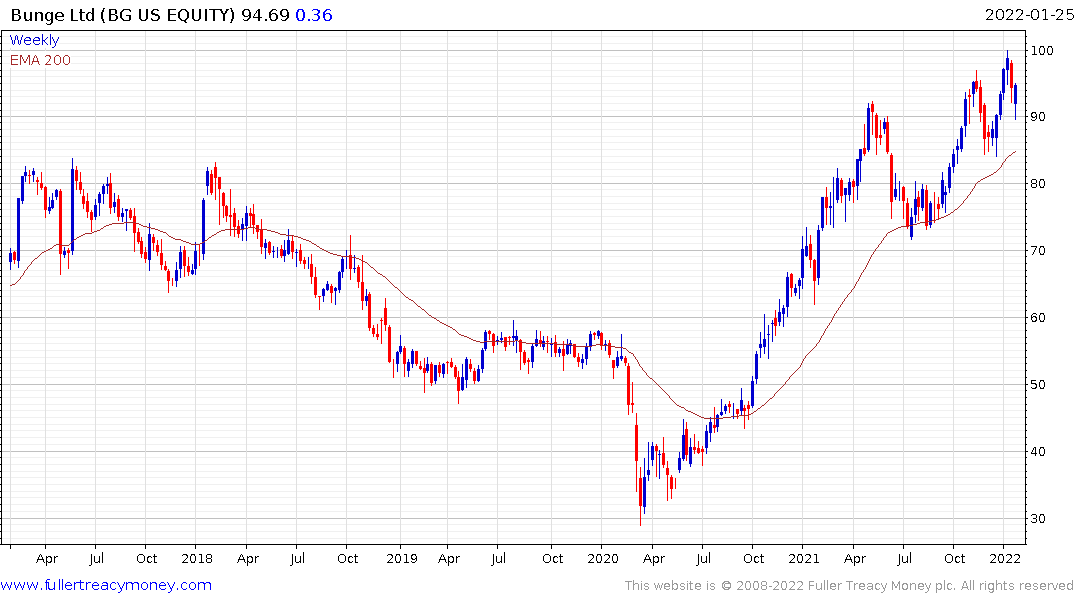Click the 2020 time axis label
Viewport: 1075px width, 600px height.
pos(603,559)
